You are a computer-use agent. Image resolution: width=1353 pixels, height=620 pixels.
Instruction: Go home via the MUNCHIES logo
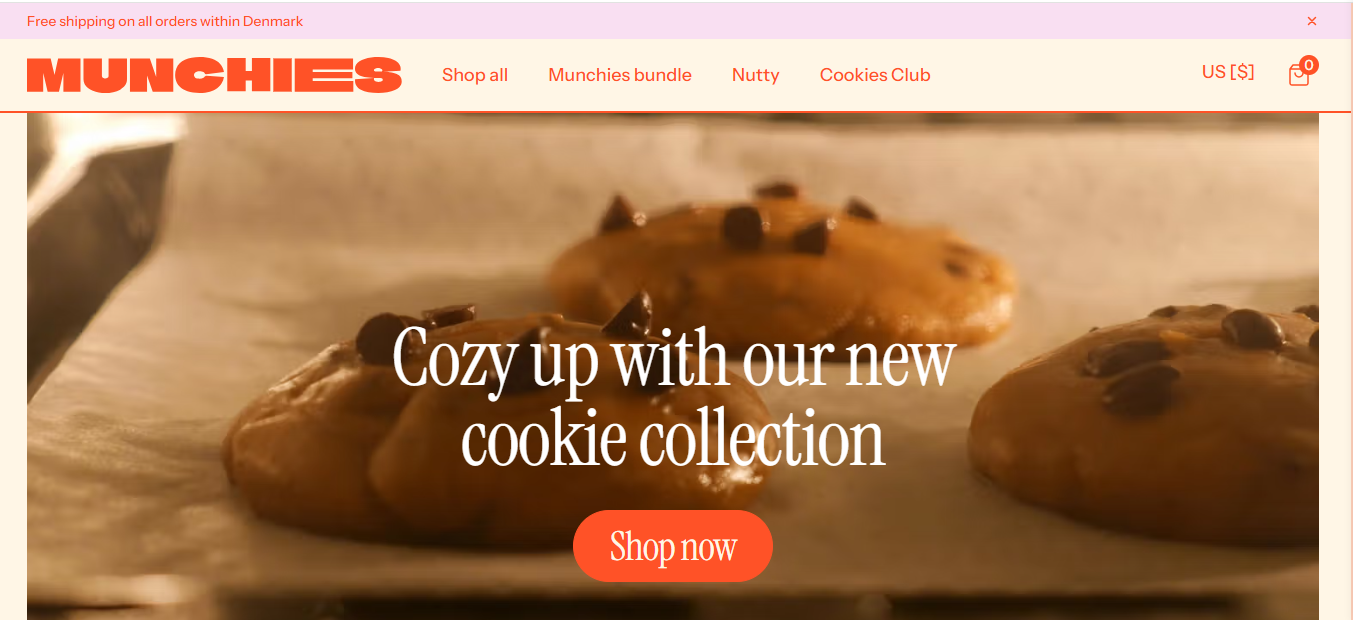pyautogui.click(x=214, y=75)
